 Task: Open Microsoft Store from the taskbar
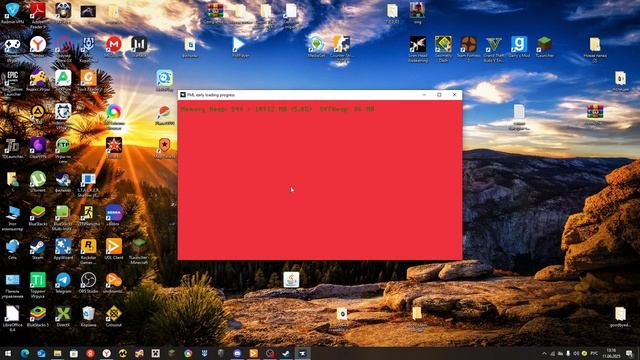73,353
